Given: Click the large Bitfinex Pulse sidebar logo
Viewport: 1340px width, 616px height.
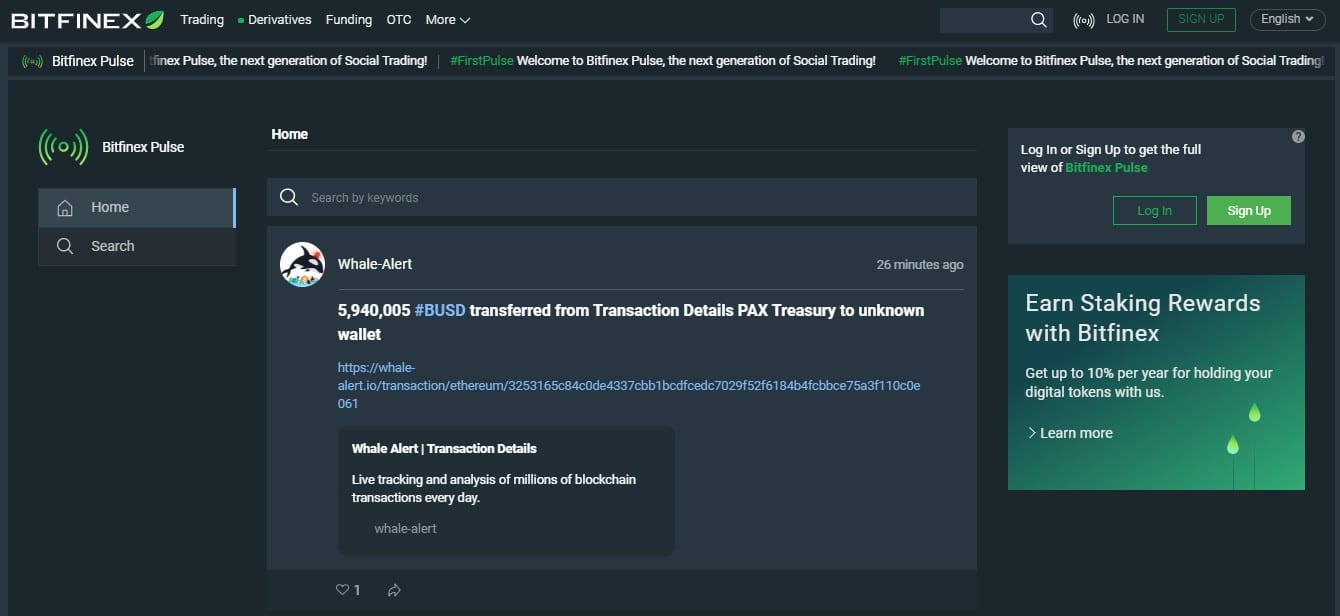Looking at the screenshot, I should coord(63,146).
